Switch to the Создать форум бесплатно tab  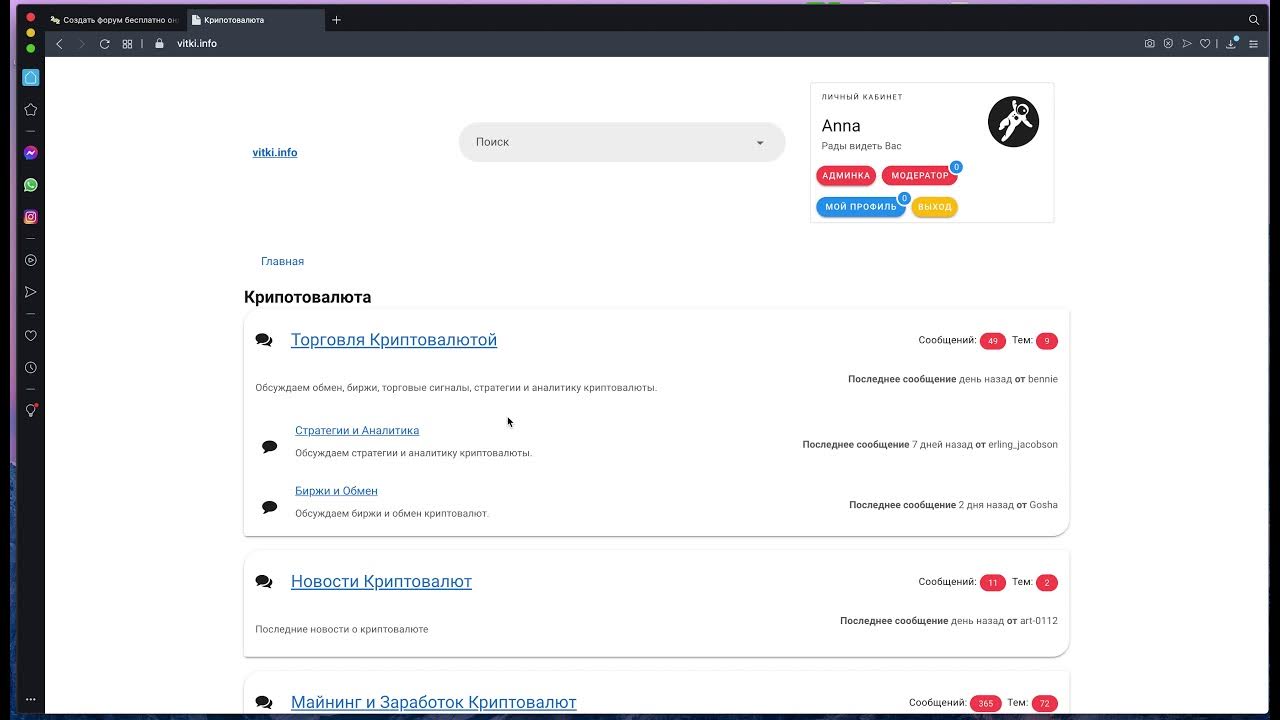tap(114, 20)
